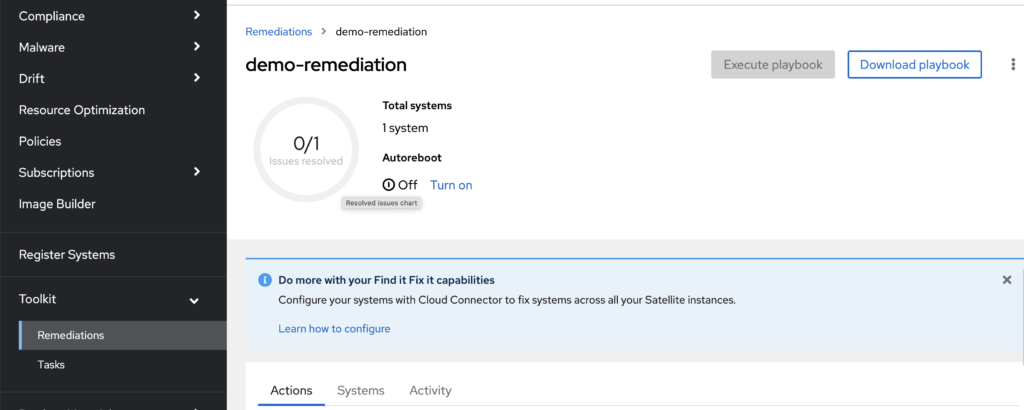Expand the Drift menu chevron

197,78
